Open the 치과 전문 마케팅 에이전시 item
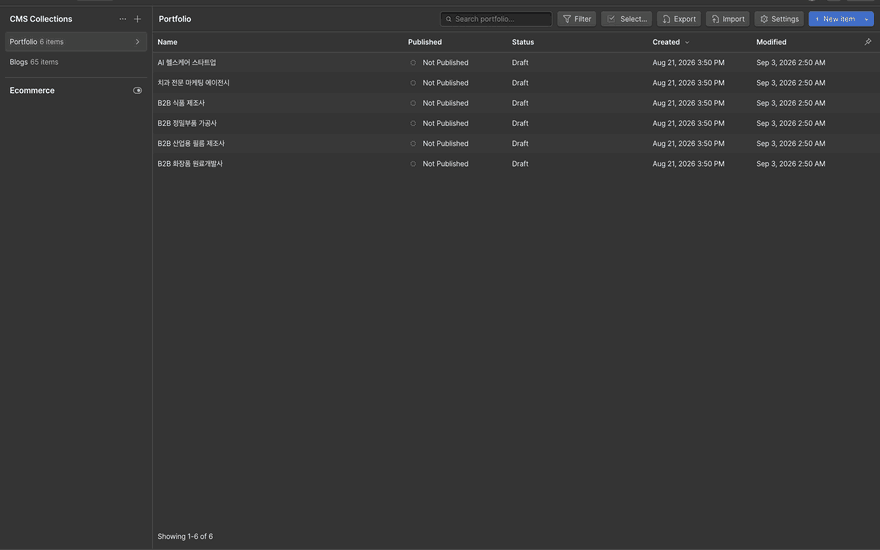Viewport: 880px width, 550px height. 193,83
